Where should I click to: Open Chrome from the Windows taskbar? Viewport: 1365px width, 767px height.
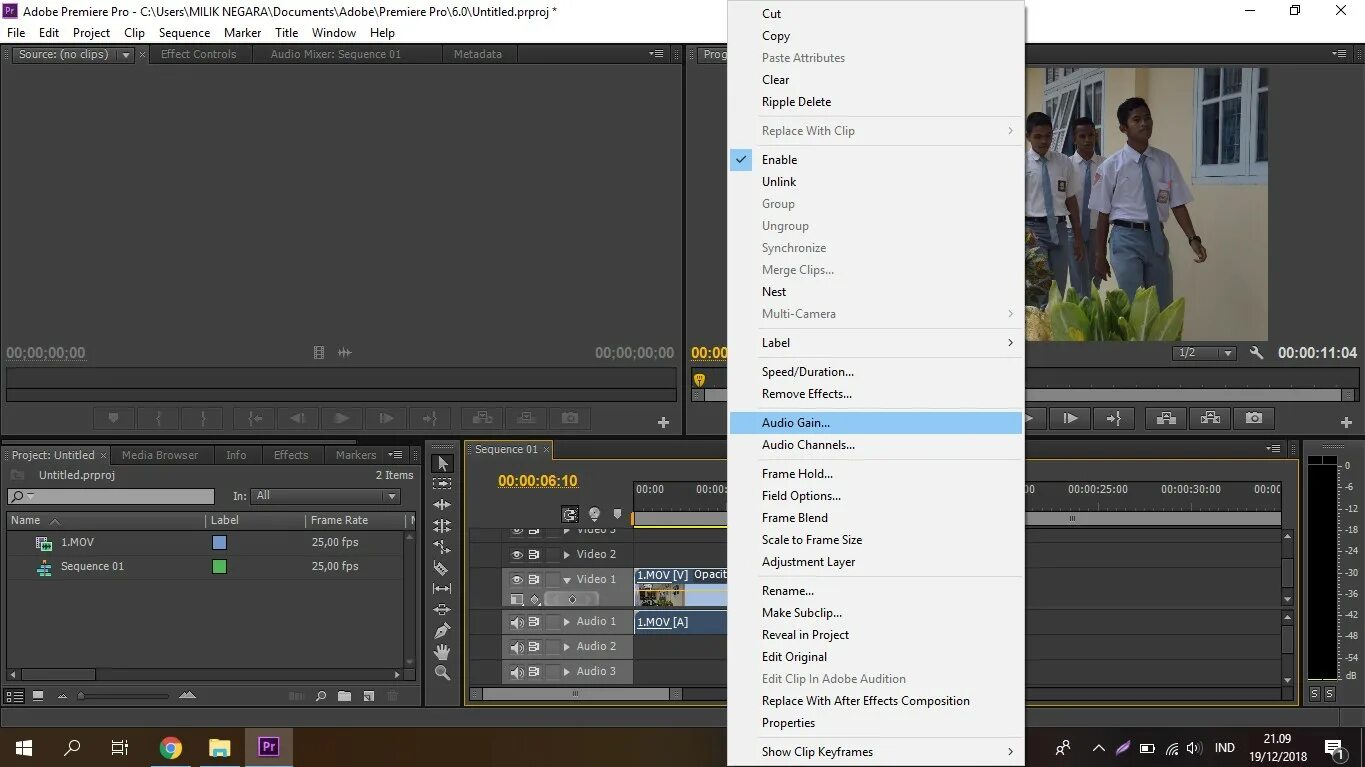click(x=171, y=747)
